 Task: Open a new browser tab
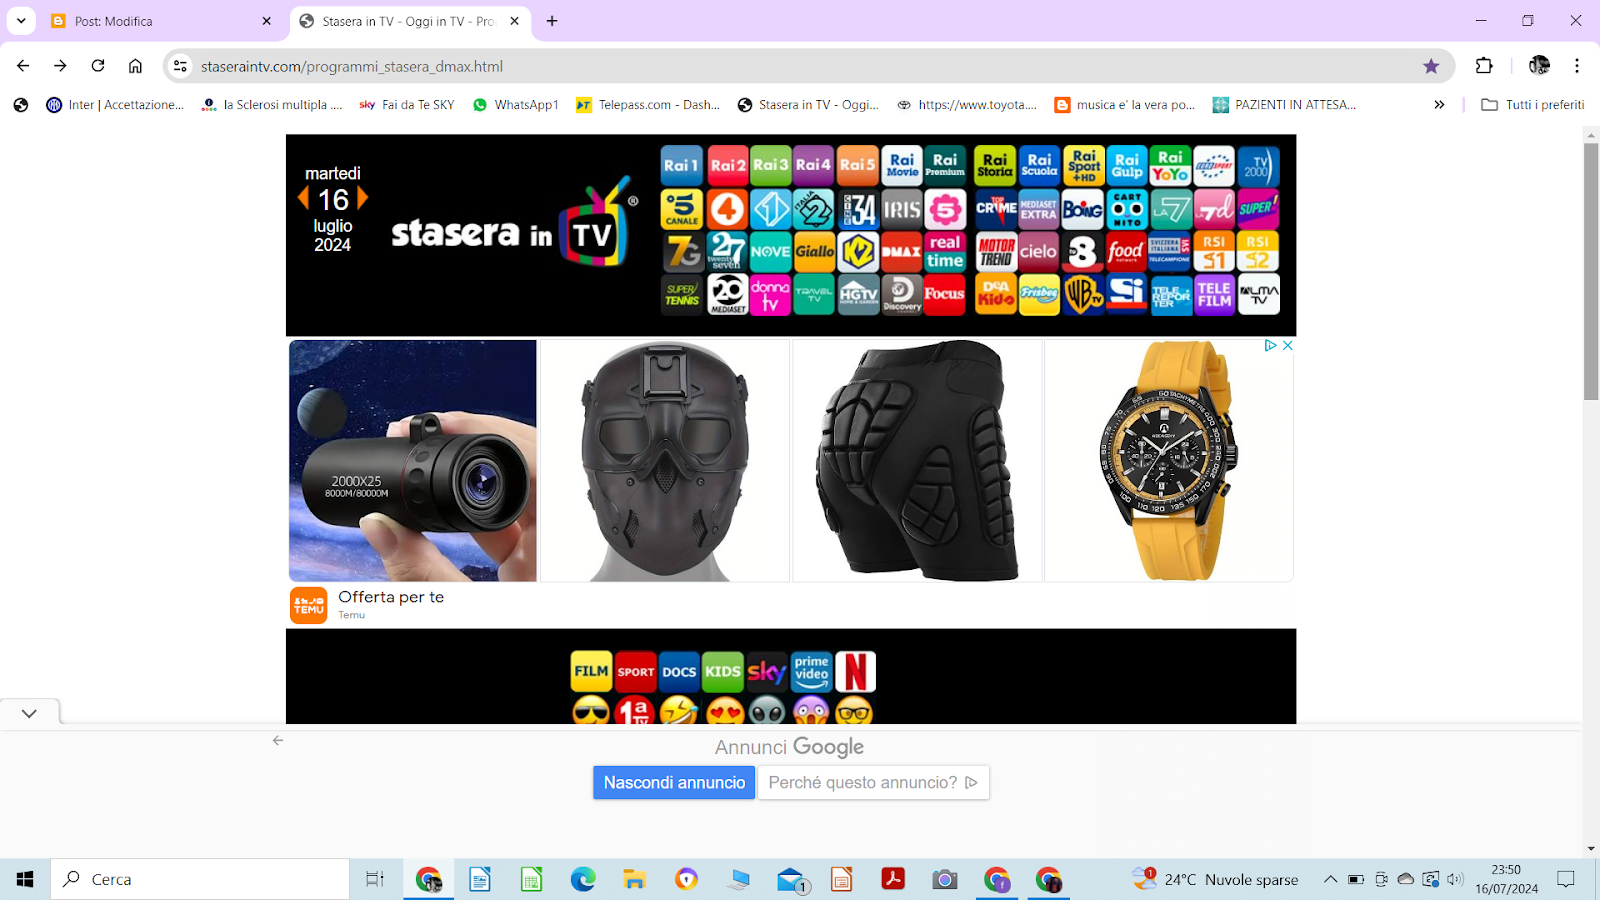(552, 21)
